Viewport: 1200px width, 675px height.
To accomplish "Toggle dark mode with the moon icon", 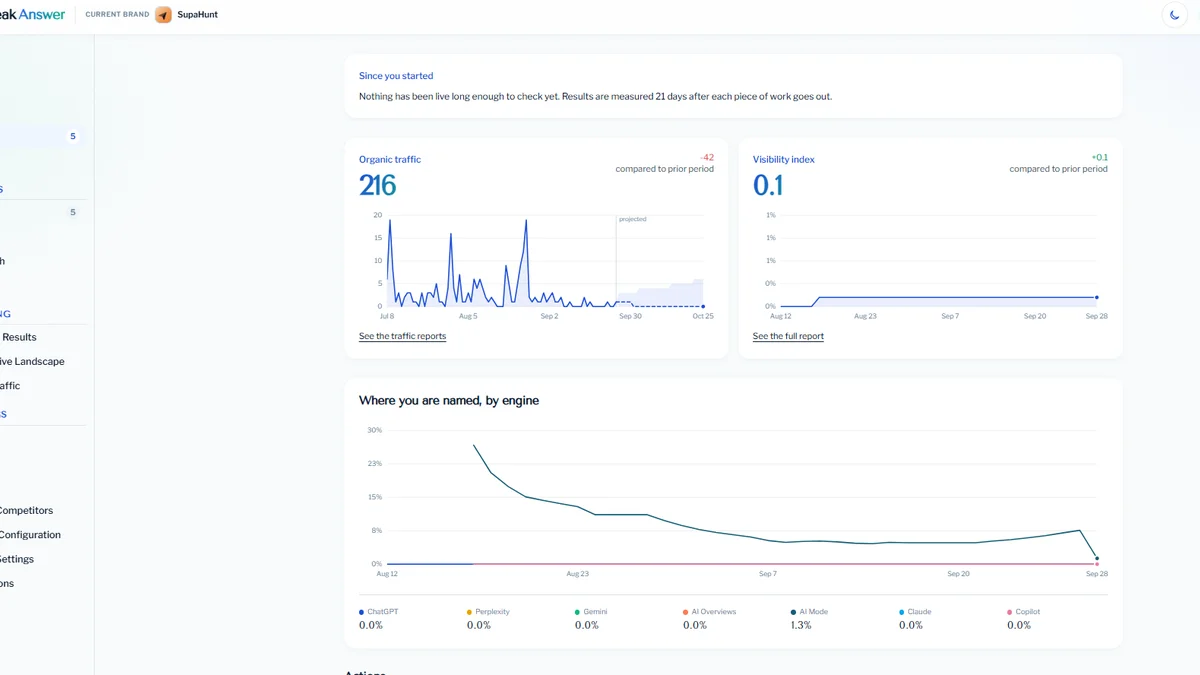I will [x=1175, y=15].
